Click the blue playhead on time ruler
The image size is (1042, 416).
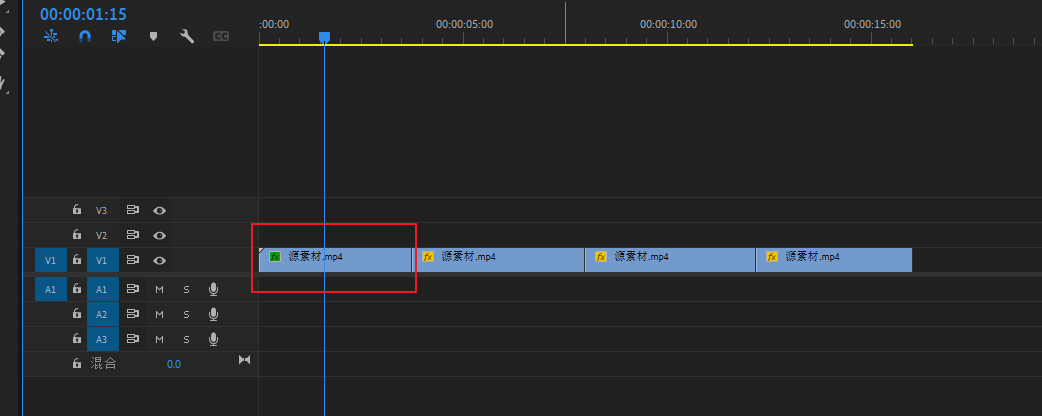[x=324, y=37]
